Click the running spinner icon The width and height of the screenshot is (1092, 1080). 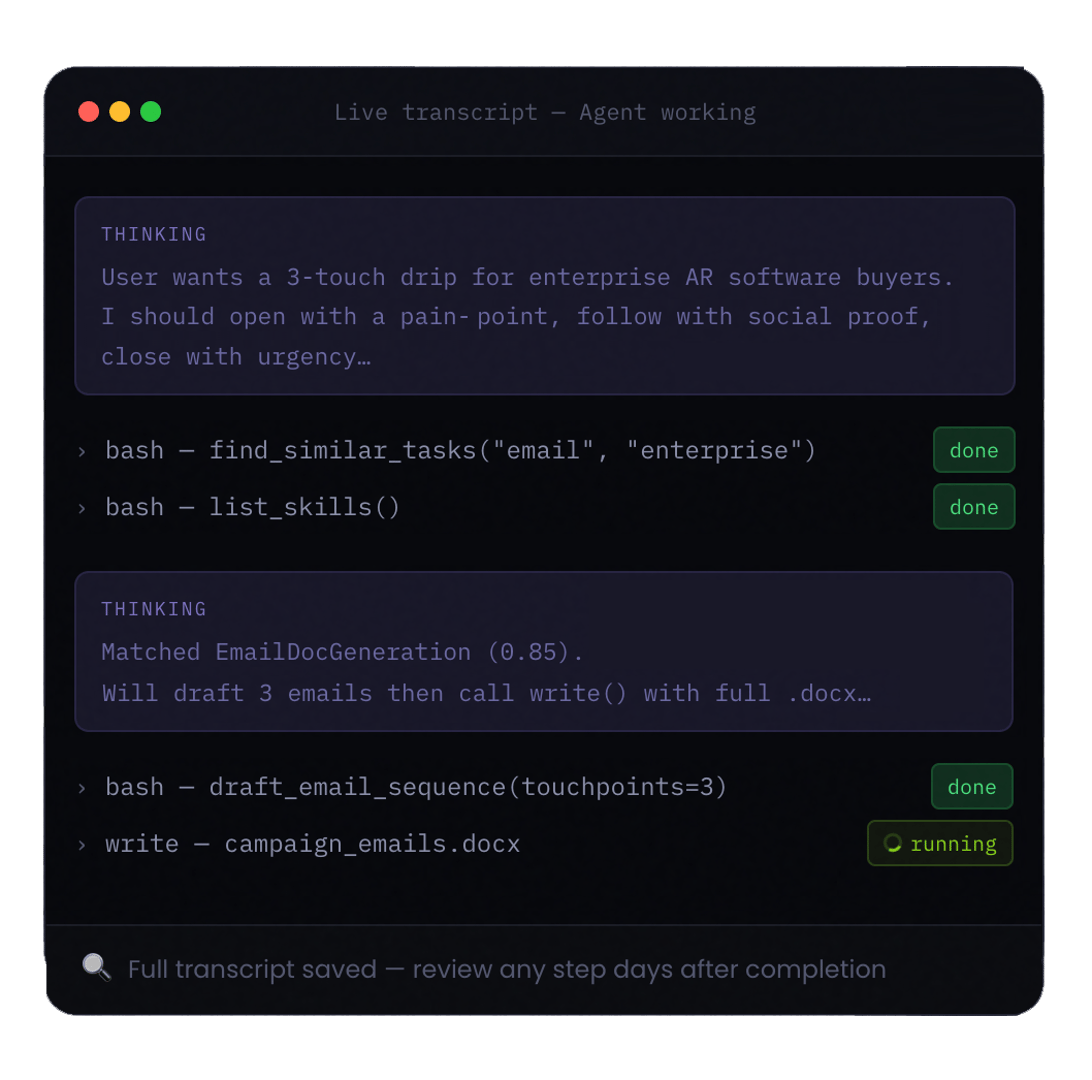(893, 844)
